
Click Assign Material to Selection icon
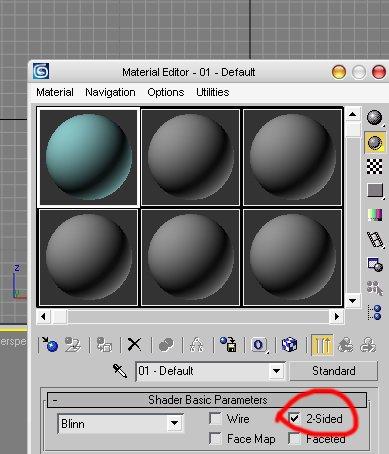pyautogui.click(x=104, y=344)
